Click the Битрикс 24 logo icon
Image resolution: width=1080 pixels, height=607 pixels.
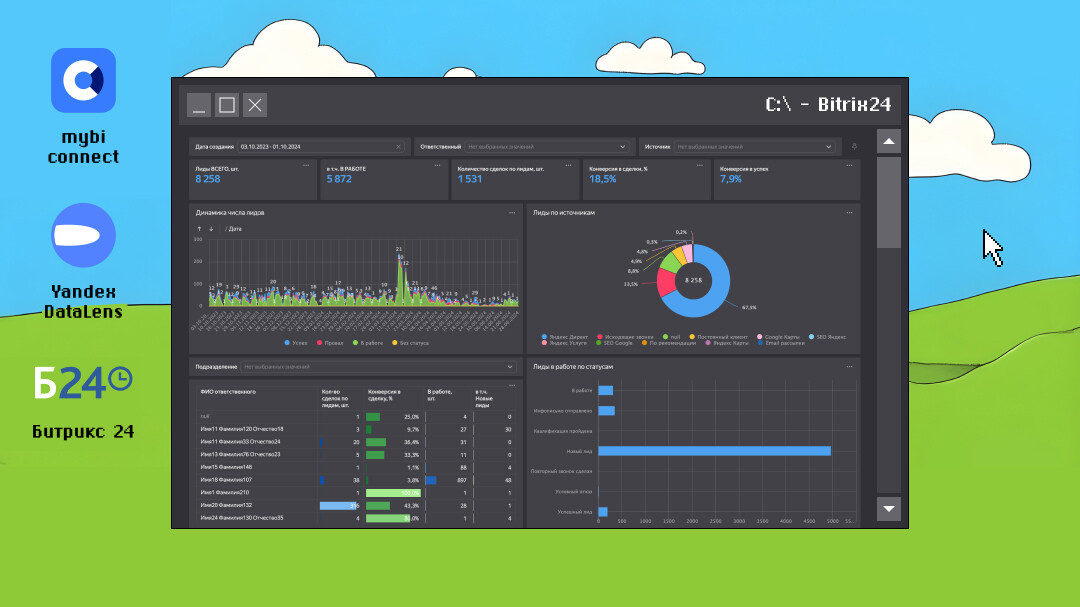click(x=83, y=381)
